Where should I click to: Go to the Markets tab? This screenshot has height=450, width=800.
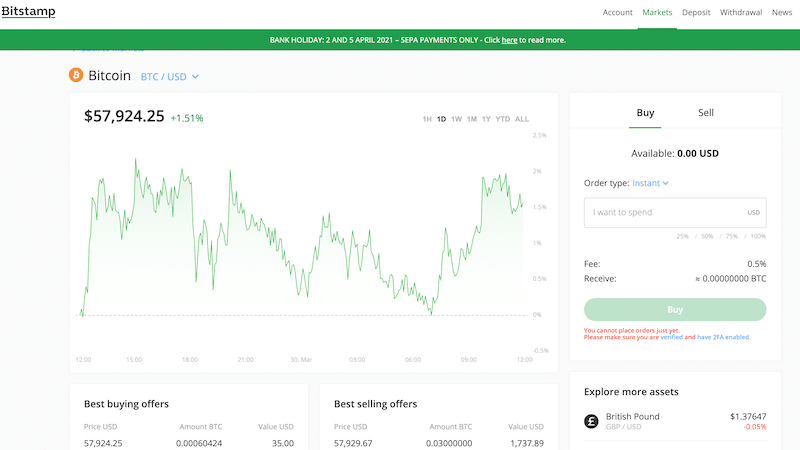click(657, 12)
